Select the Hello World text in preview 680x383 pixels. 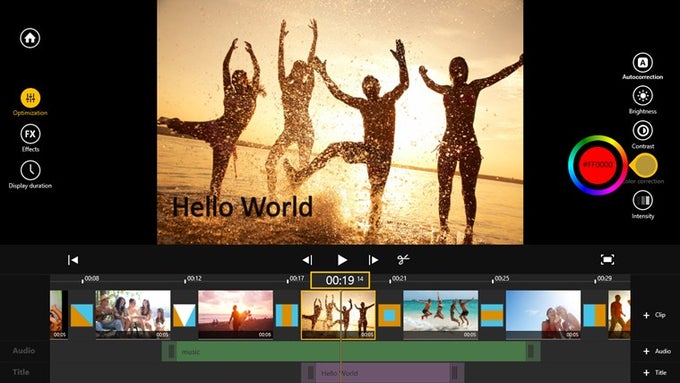pyautogui.click(x=242, y=206)
